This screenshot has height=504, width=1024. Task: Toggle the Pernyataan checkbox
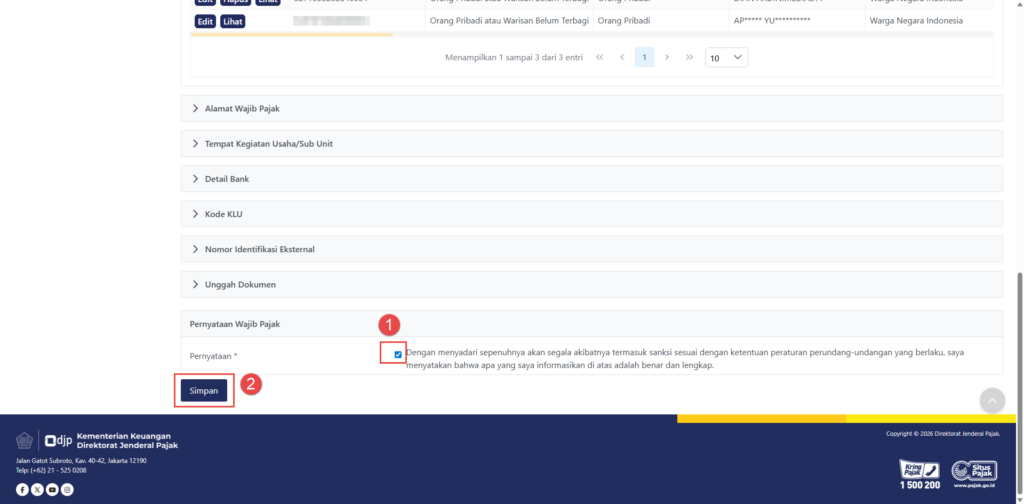(x=398, y=354)
